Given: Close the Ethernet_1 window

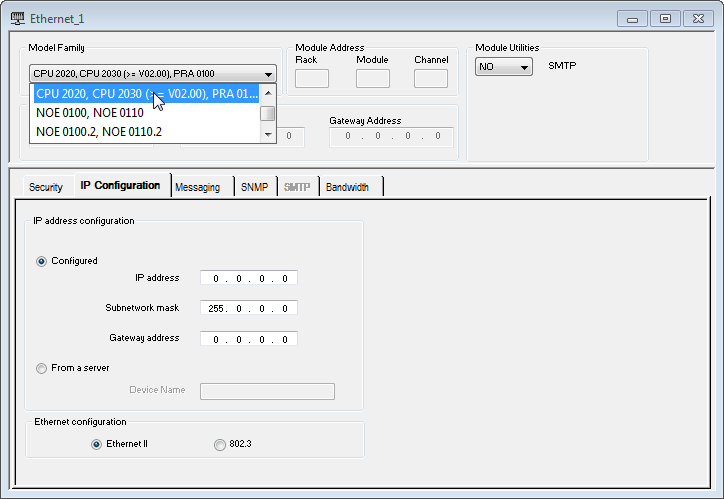Looking at the screenshot, I should coord(699,19).
